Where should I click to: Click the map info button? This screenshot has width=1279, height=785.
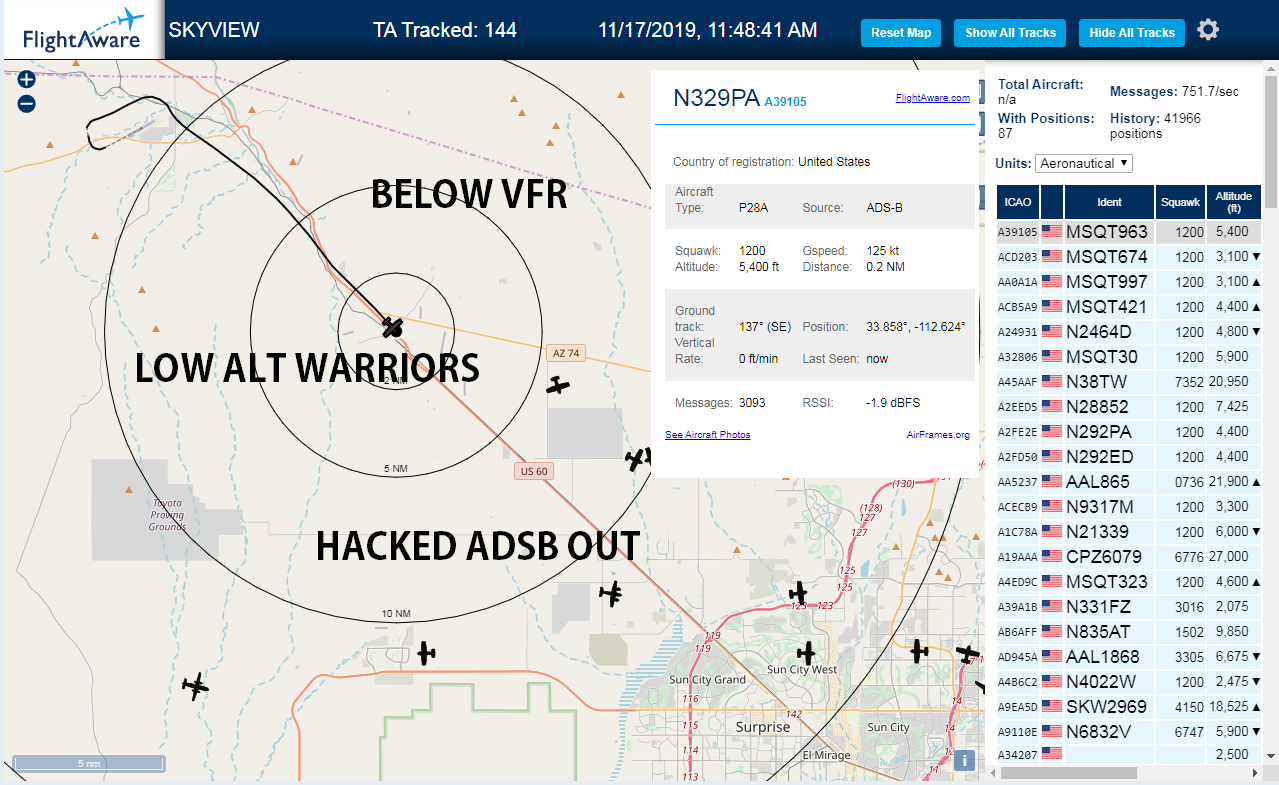tap(964, 760)
